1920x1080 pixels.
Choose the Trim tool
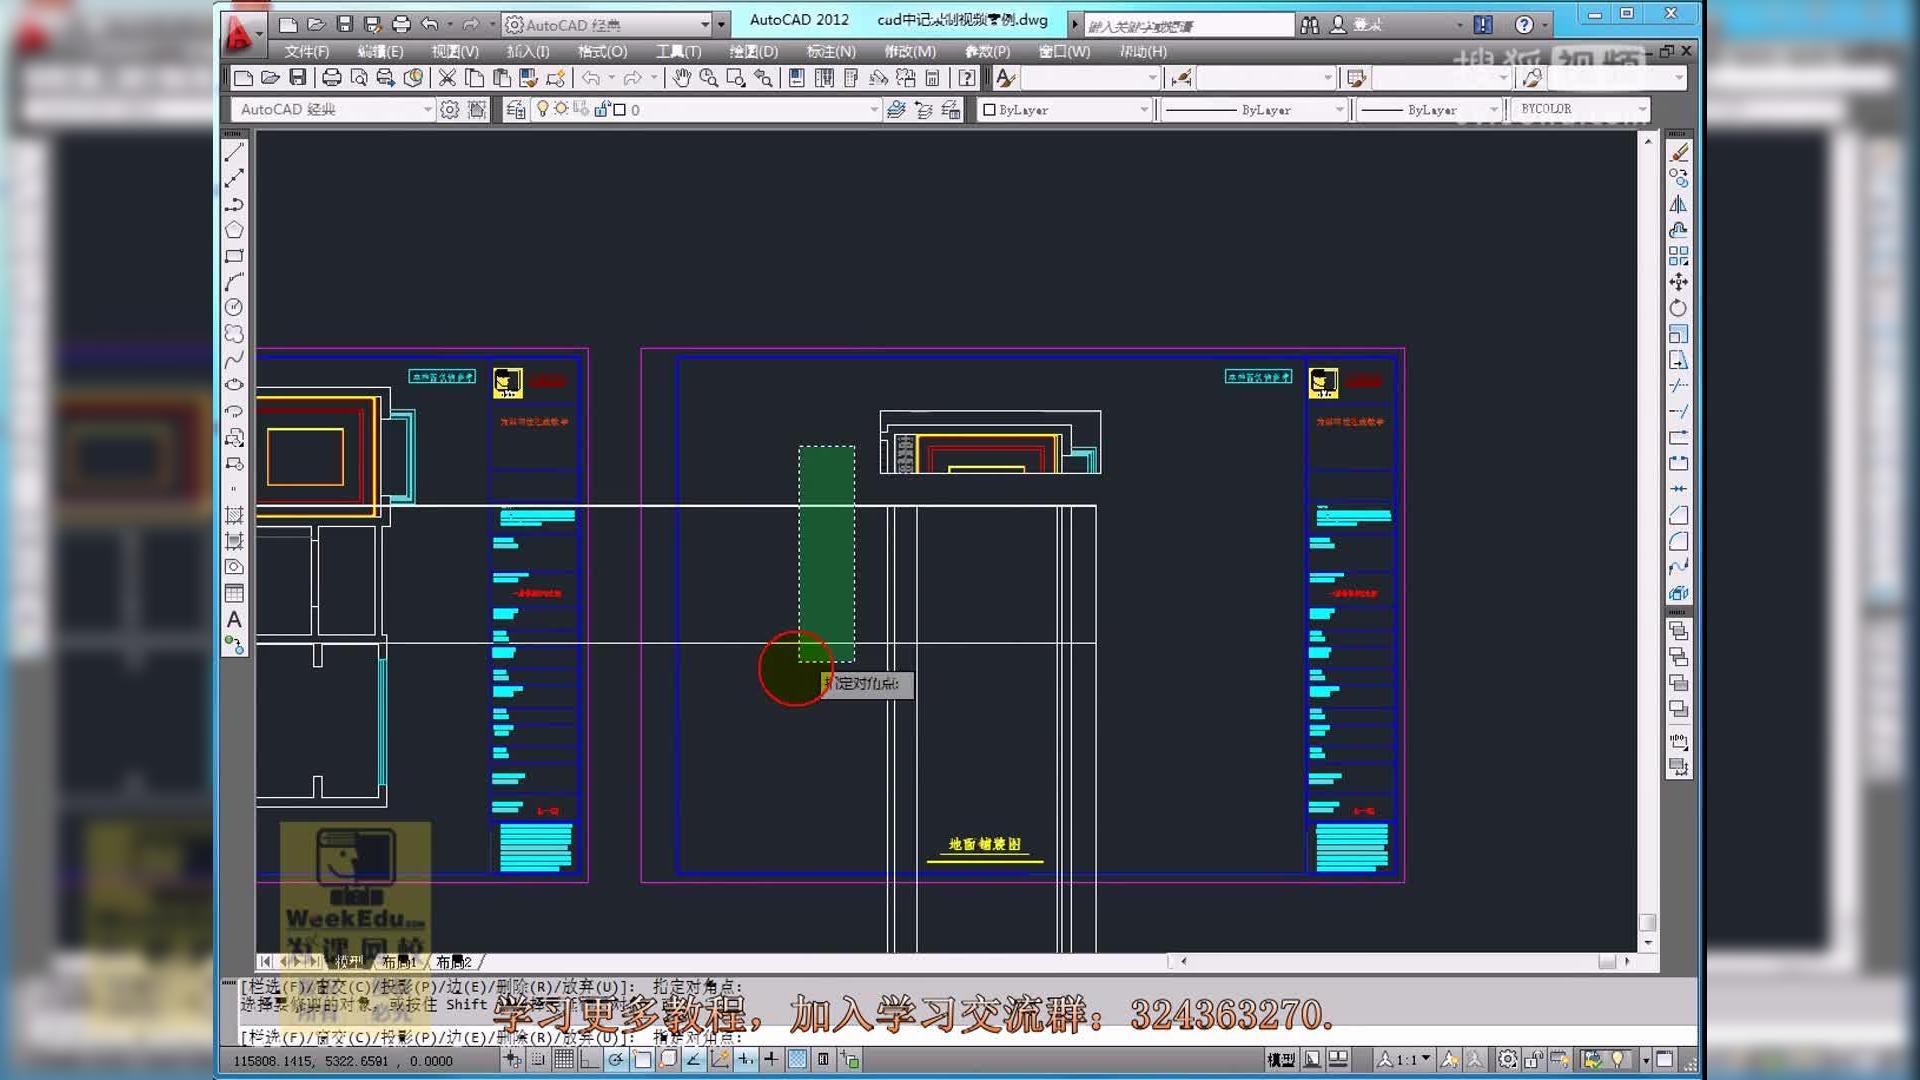click(x=1679, y=386)
